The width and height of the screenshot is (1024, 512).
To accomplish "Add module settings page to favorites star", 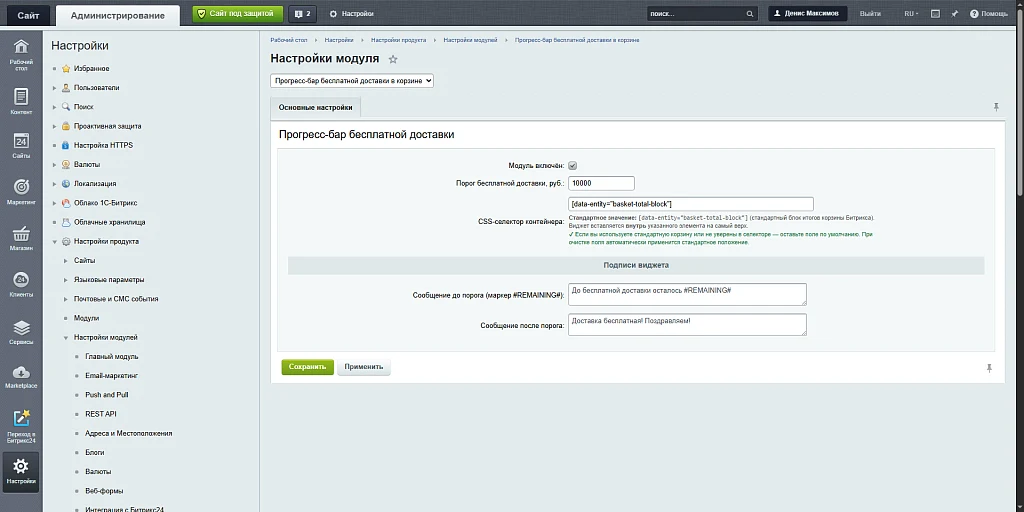I will pos(392,59).
